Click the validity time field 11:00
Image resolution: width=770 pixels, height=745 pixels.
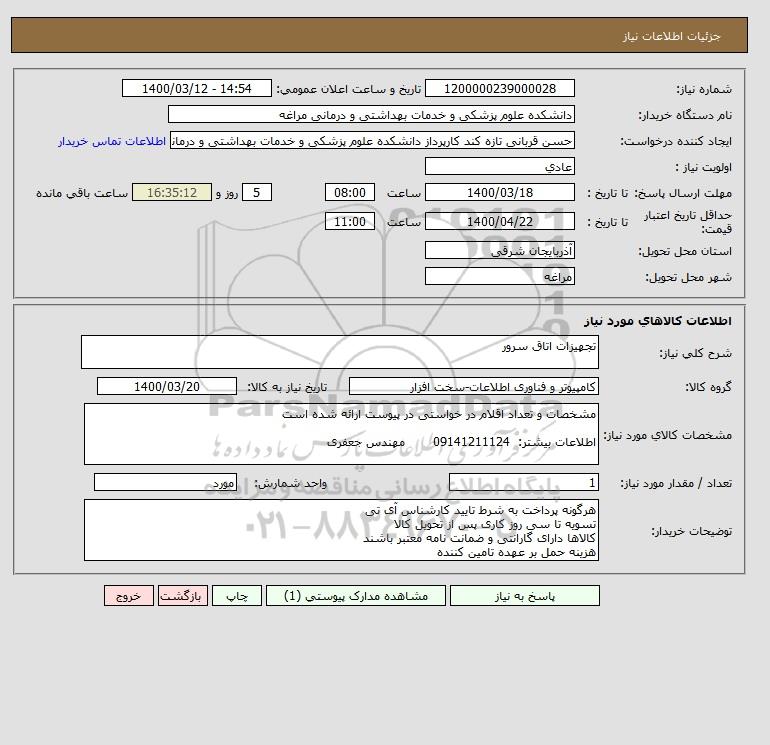pyautogui.click(x=350, y=221)
